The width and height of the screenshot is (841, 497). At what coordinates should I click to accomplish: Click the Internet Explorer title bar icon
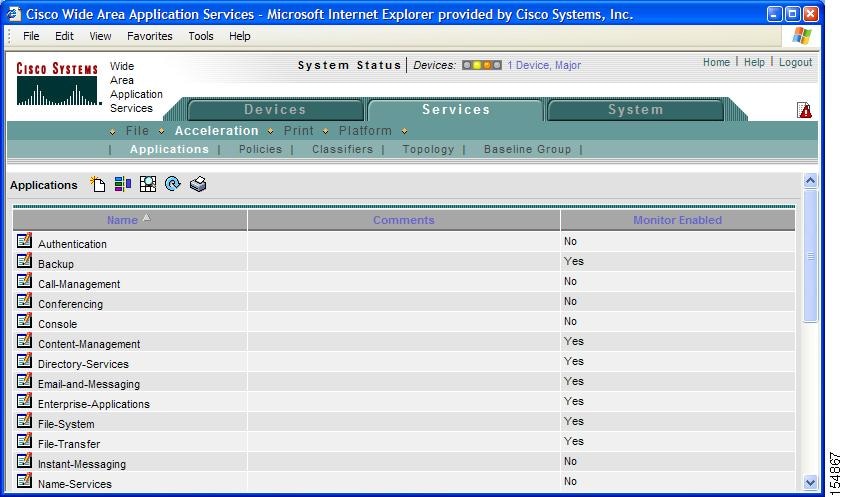point(14,14)
